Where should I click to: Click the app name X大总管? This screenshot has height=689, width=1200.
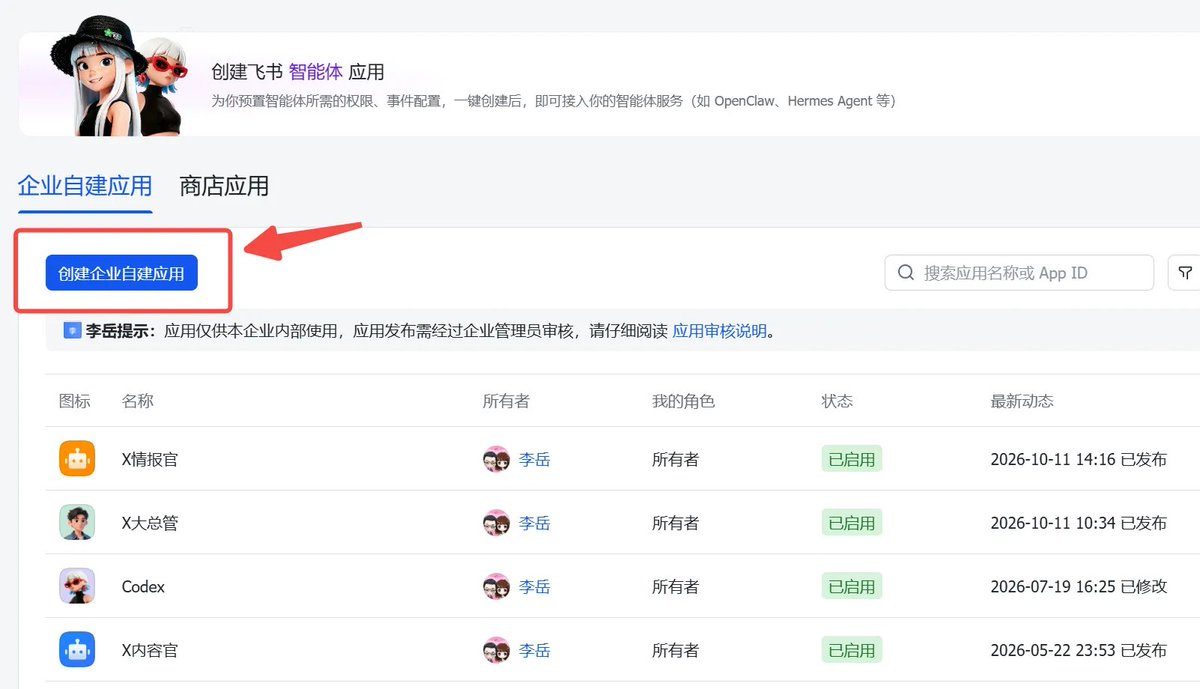pyautogui.click(x=150, y=523)
